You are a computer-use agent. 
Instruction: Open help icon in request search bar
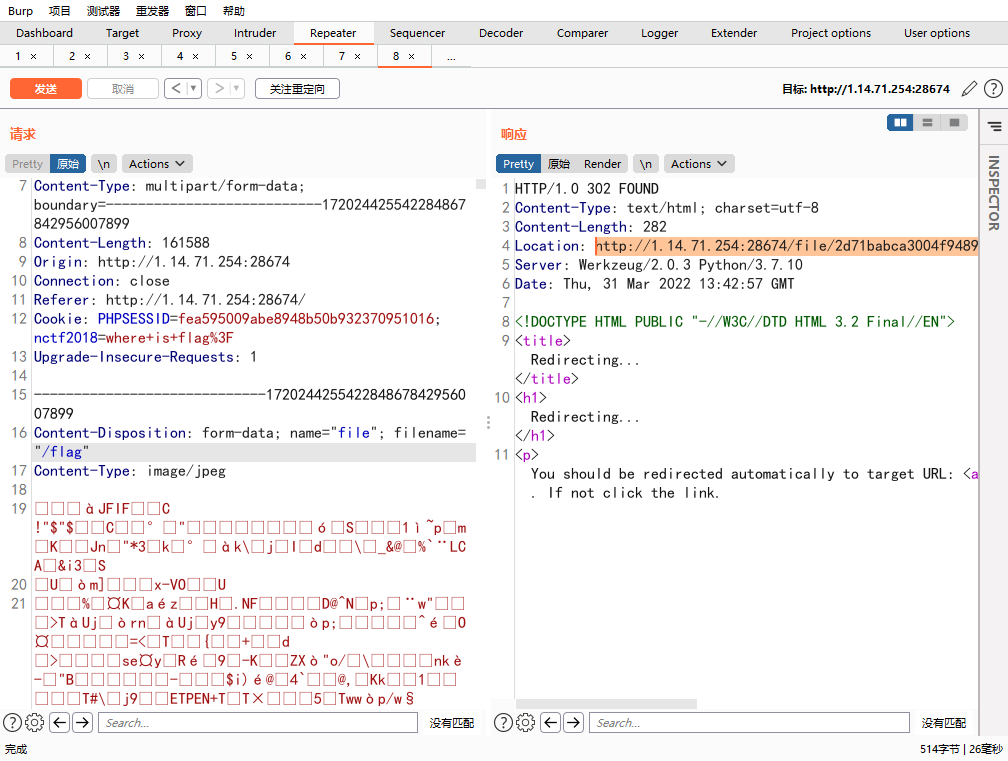[x=12, y=722]
